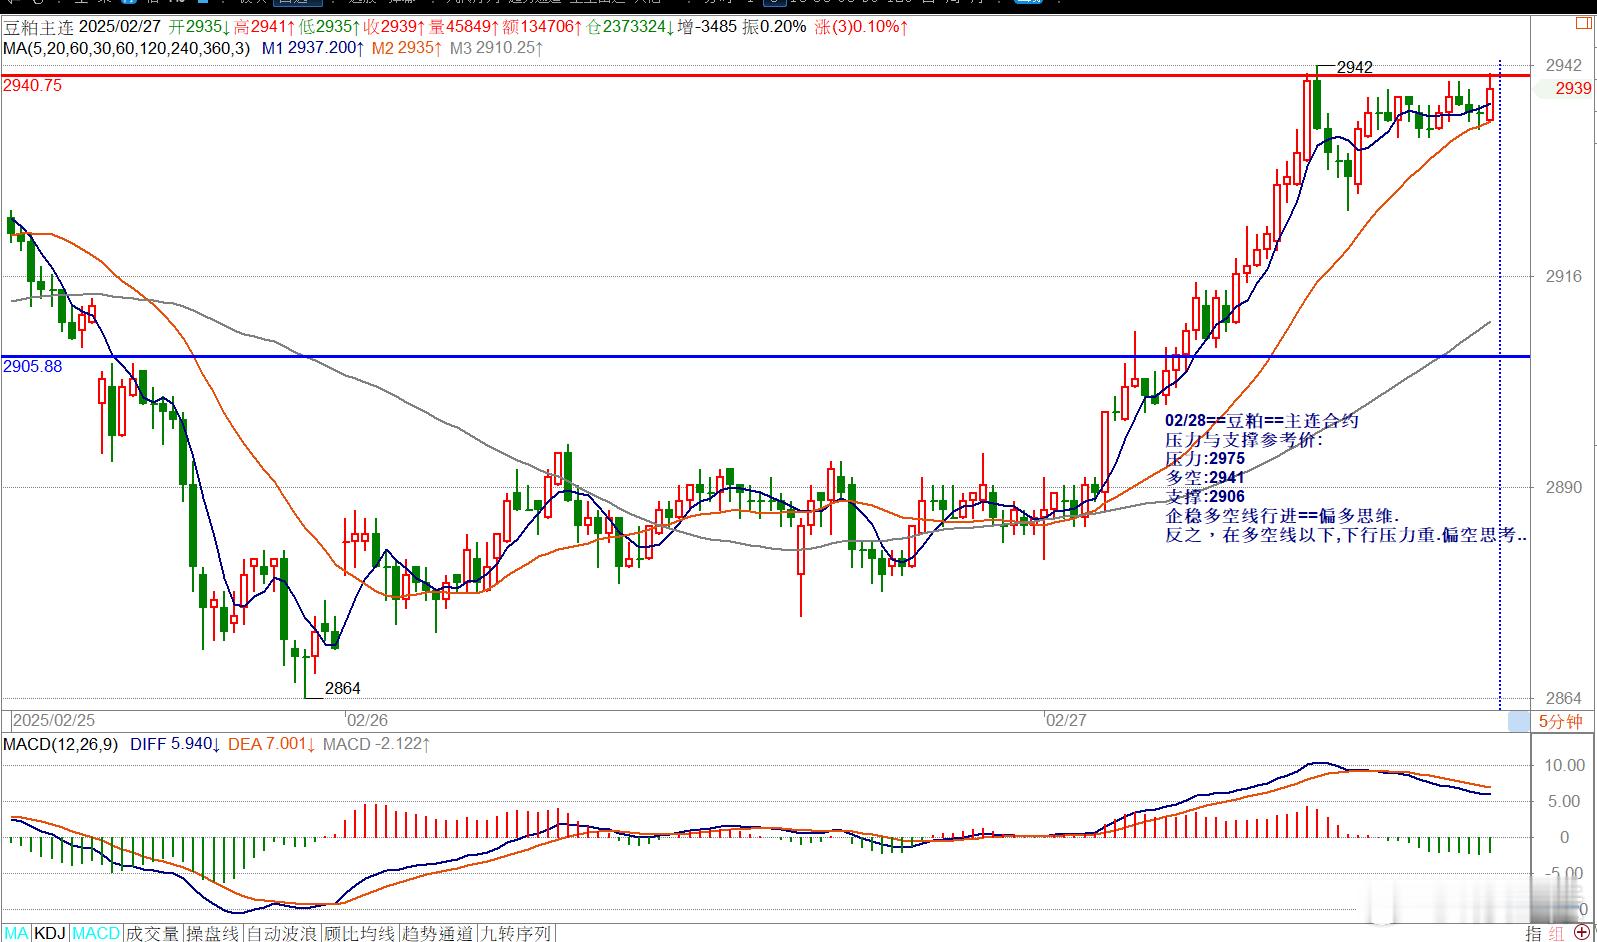1597x942 pixels.
Task: Click the annotation title 02/28==豆粕==主连合约
Action: 1262,421
